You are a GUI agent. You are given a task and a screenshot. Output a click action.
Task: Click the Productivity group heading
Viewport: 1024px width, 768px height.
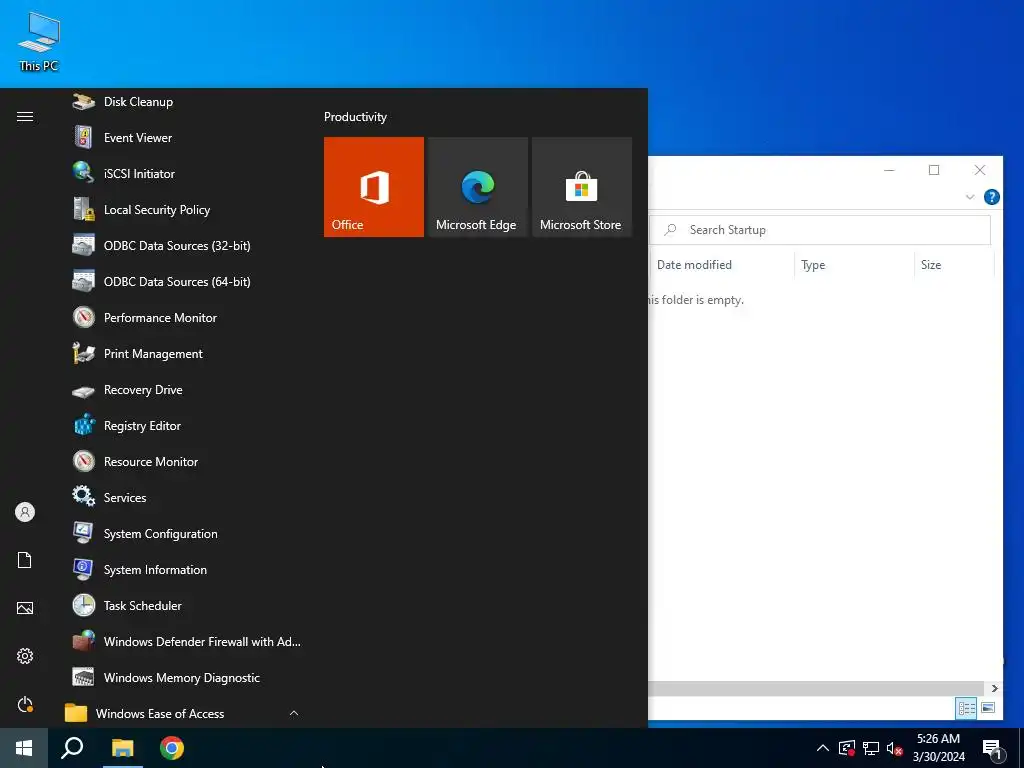355,117
